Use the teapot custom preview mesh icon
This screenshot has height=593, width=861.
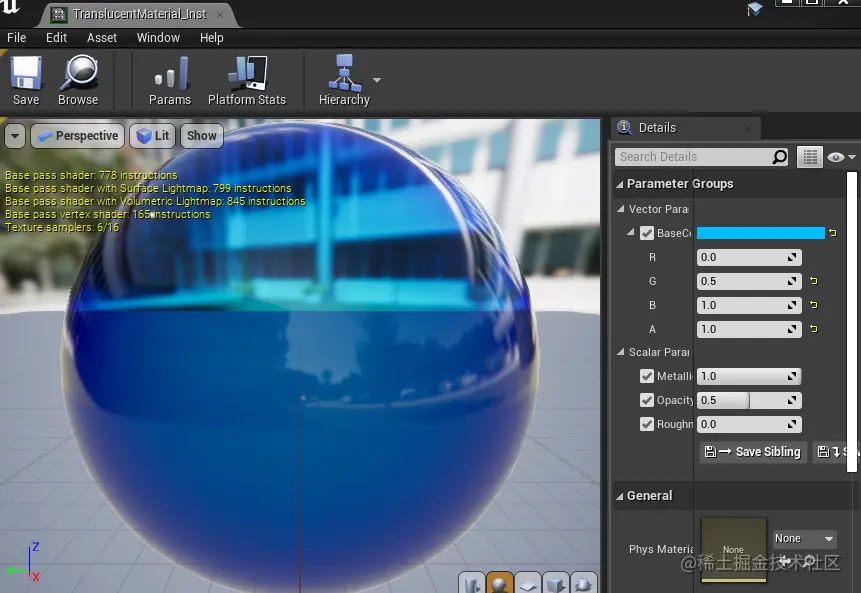click(x=583, y=583)
